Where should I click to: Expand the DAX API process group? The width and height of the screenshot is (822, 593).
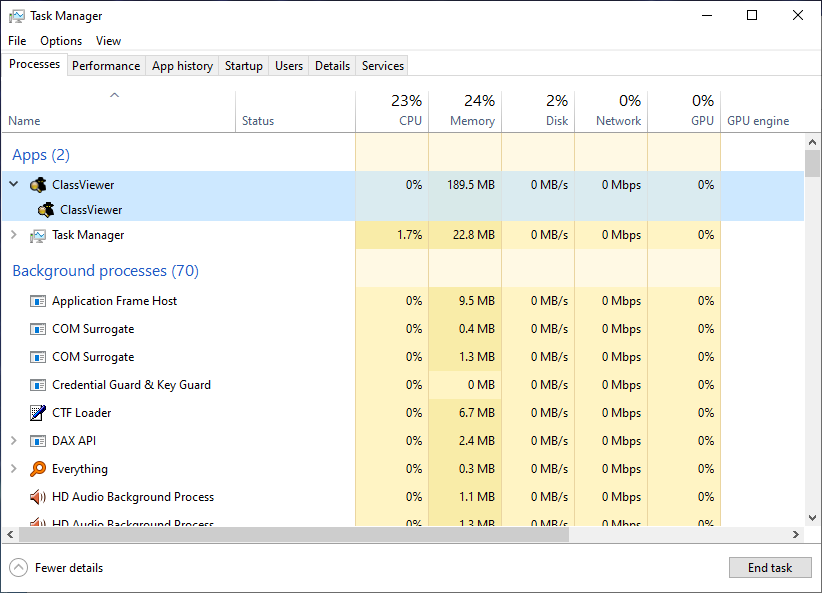coord(14,441)
